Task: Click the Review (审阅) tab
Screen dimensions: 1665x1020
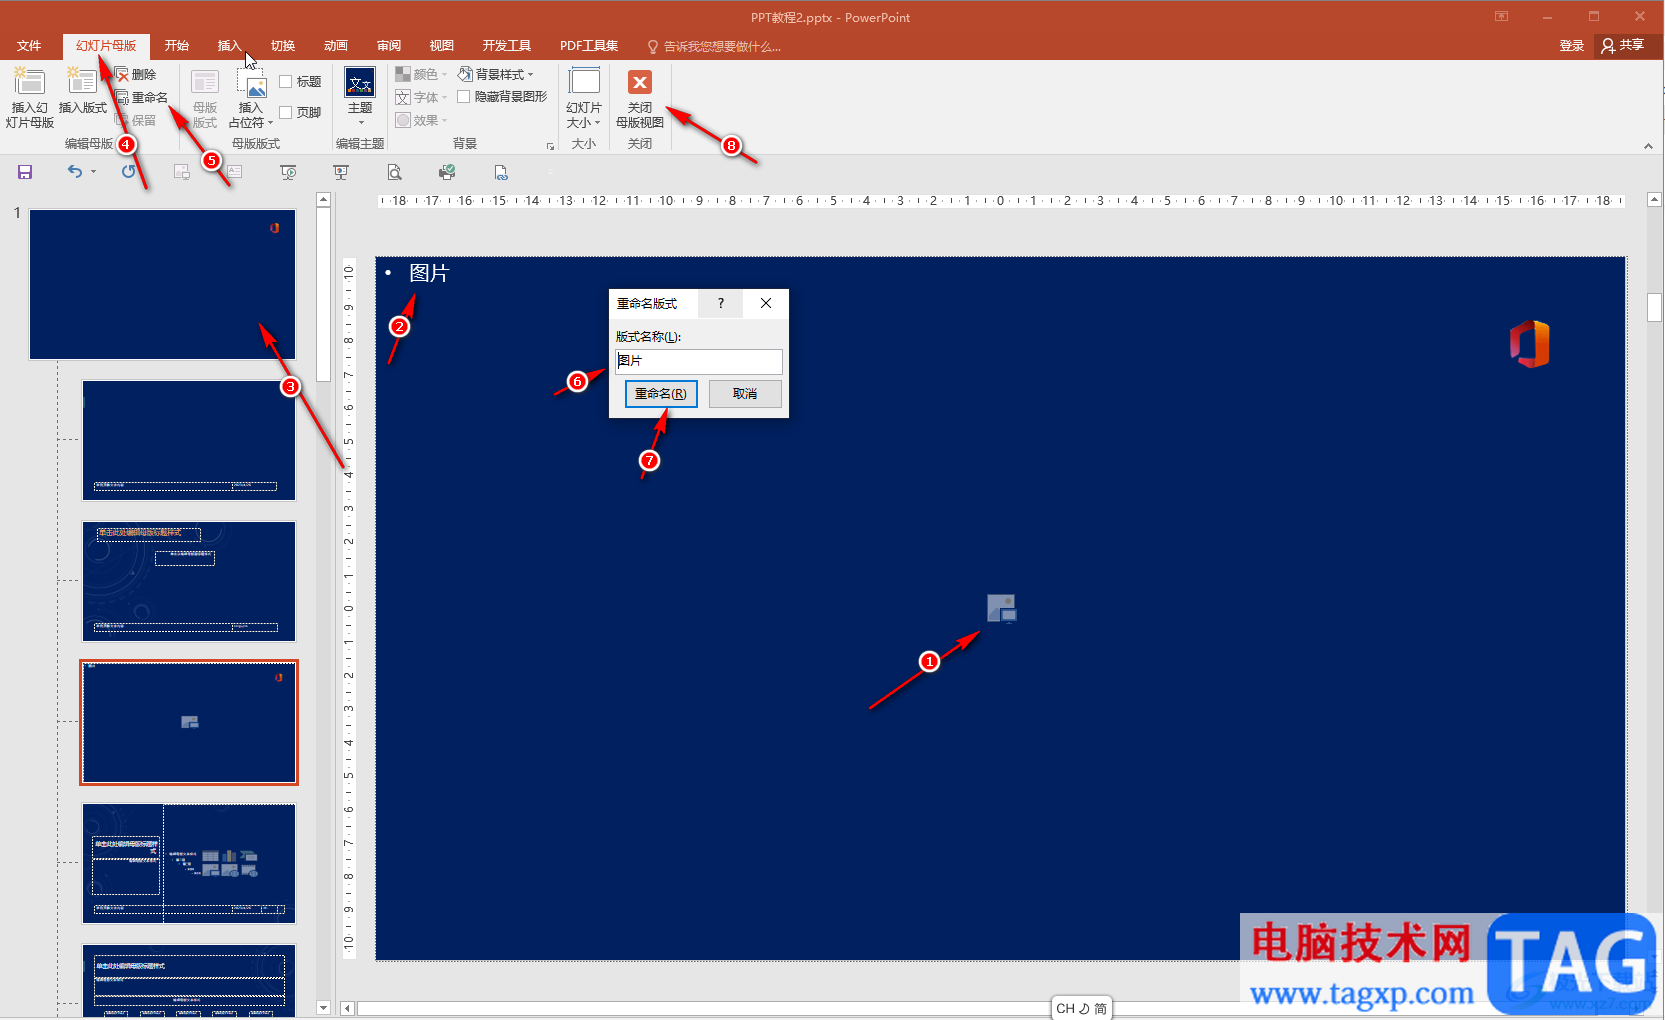Action: (x=389, y=46)
